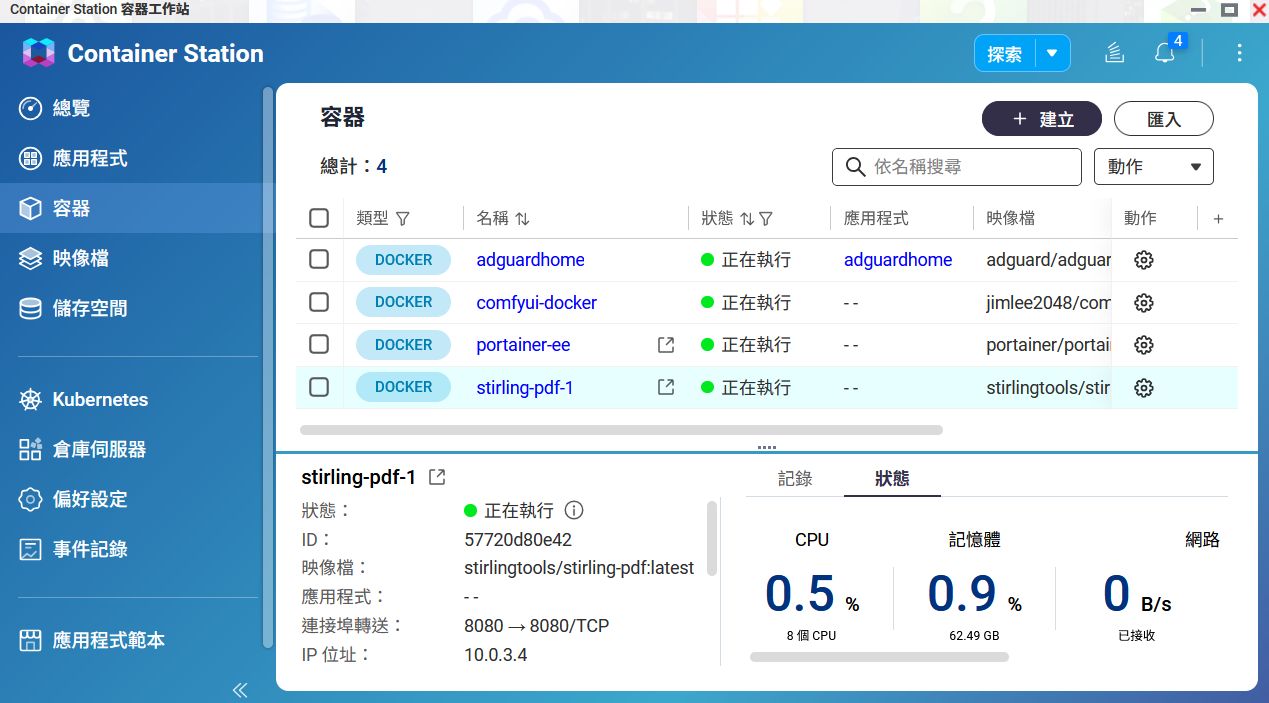Open the 類型 column filter
Viewport: 1269px width, 703px height.
click(403, 218)
